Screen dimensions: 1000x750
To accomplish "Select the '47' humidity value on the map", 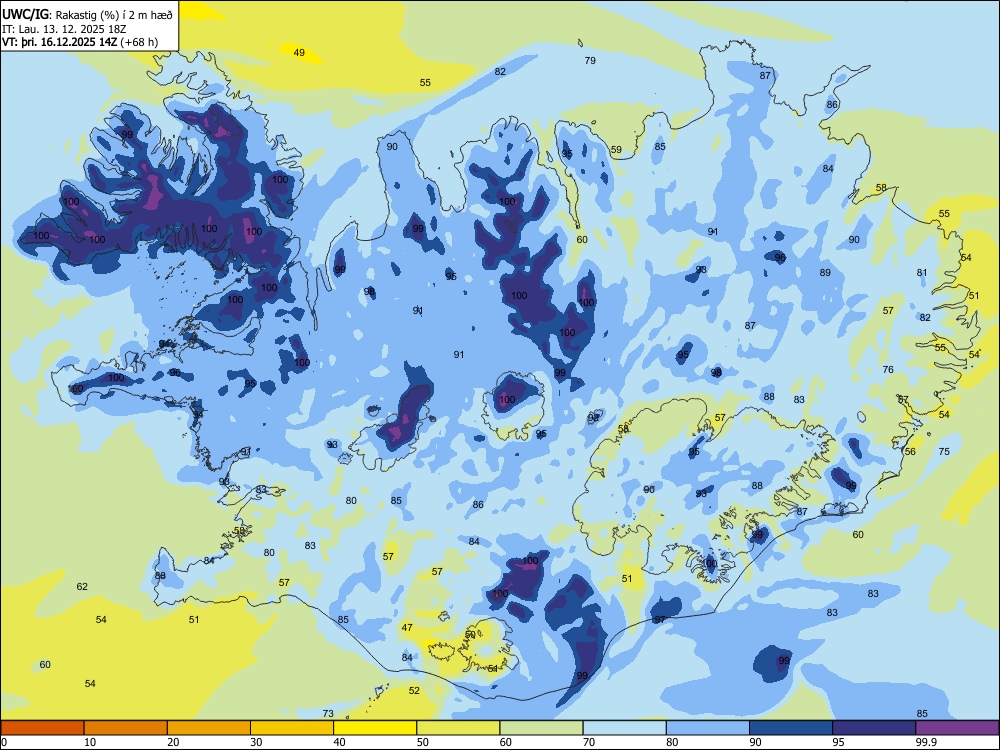I will pyautogui.click(x=407, y=628).
